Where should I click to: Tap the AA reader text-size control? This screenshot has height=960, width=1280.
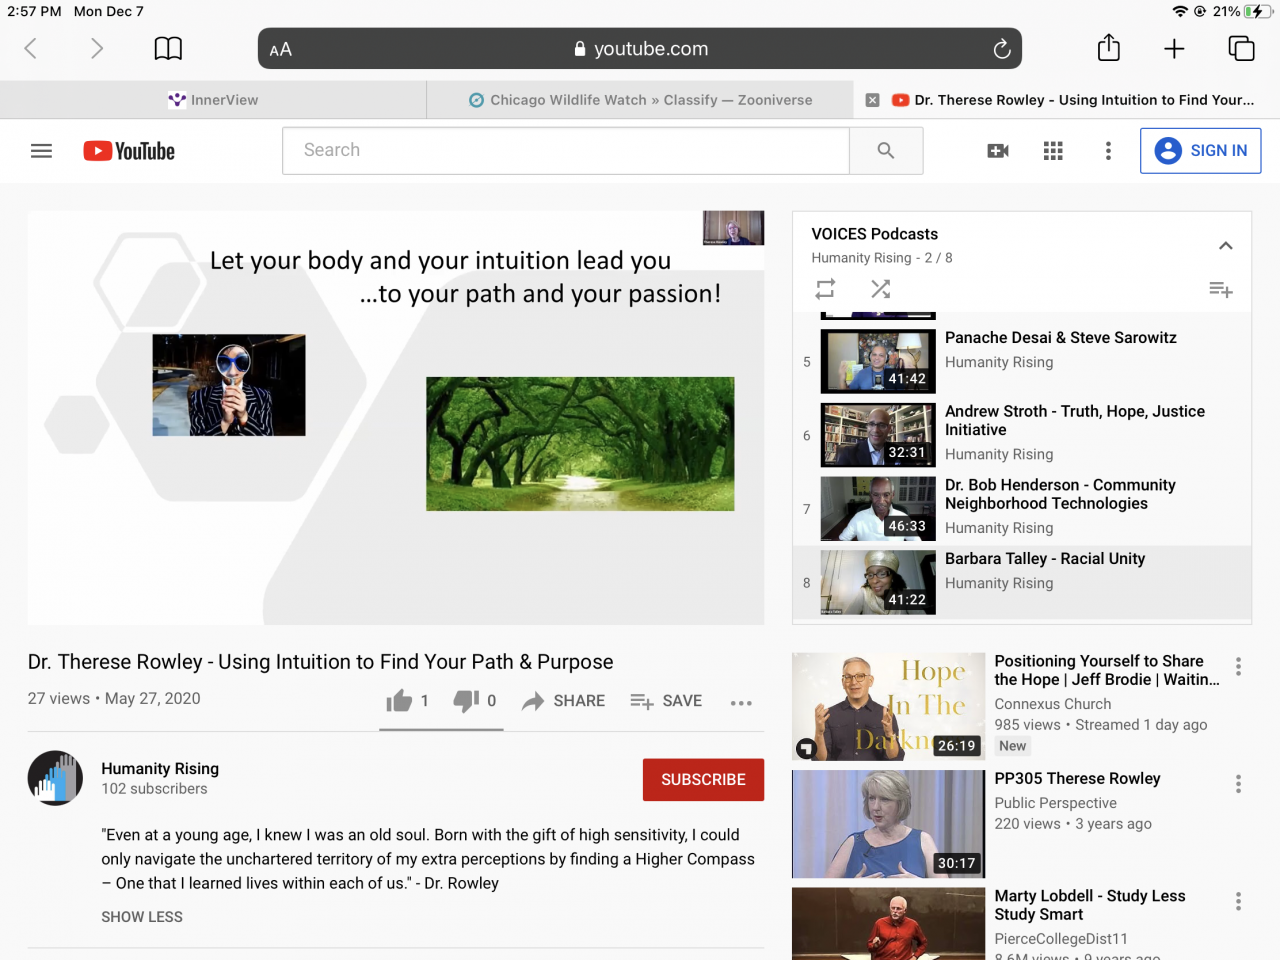click(281, 49)
